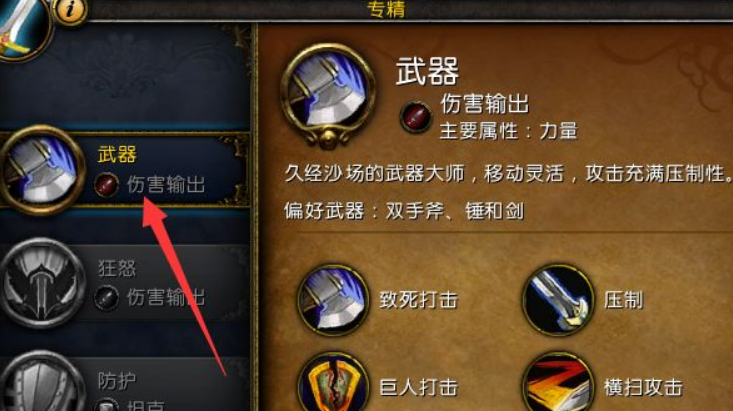Click the 致死打击 ability name
This screenshot has width=733, height=411.
[418, 300]
